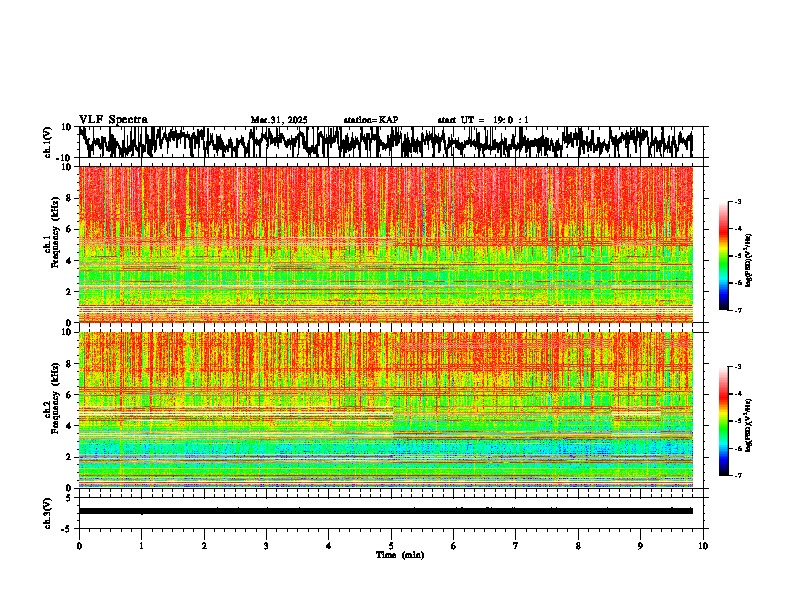Click the ch.2 spectrogram color scale bar
This screenshot has width=792, height=612.
click(723, 421)
